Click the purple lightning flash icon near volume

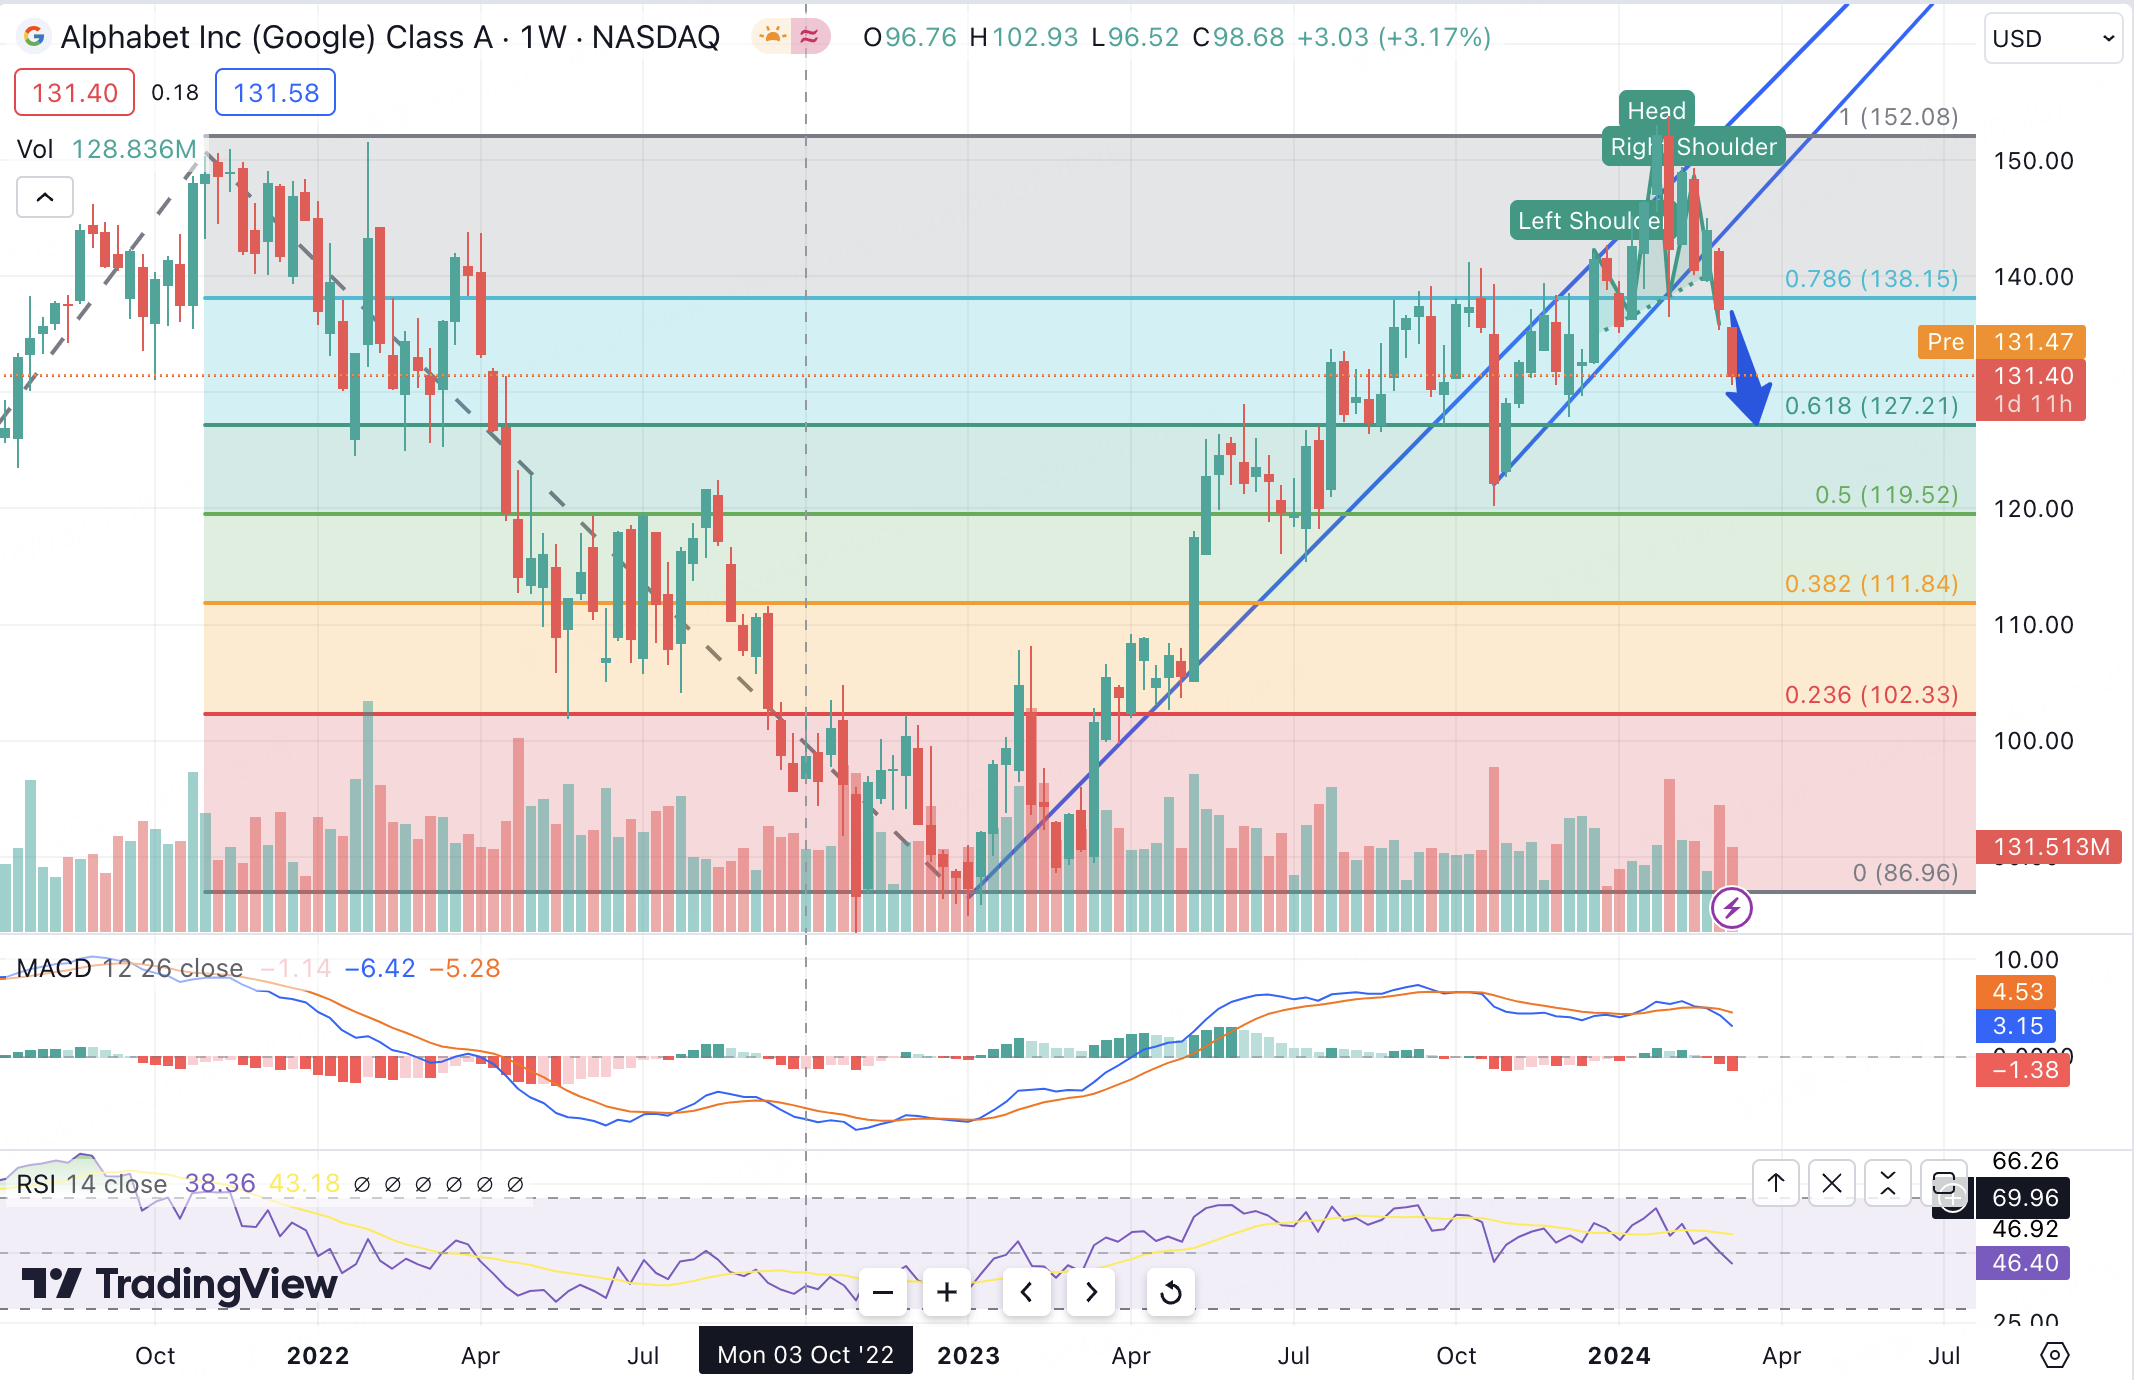[x=1731, y=908]
